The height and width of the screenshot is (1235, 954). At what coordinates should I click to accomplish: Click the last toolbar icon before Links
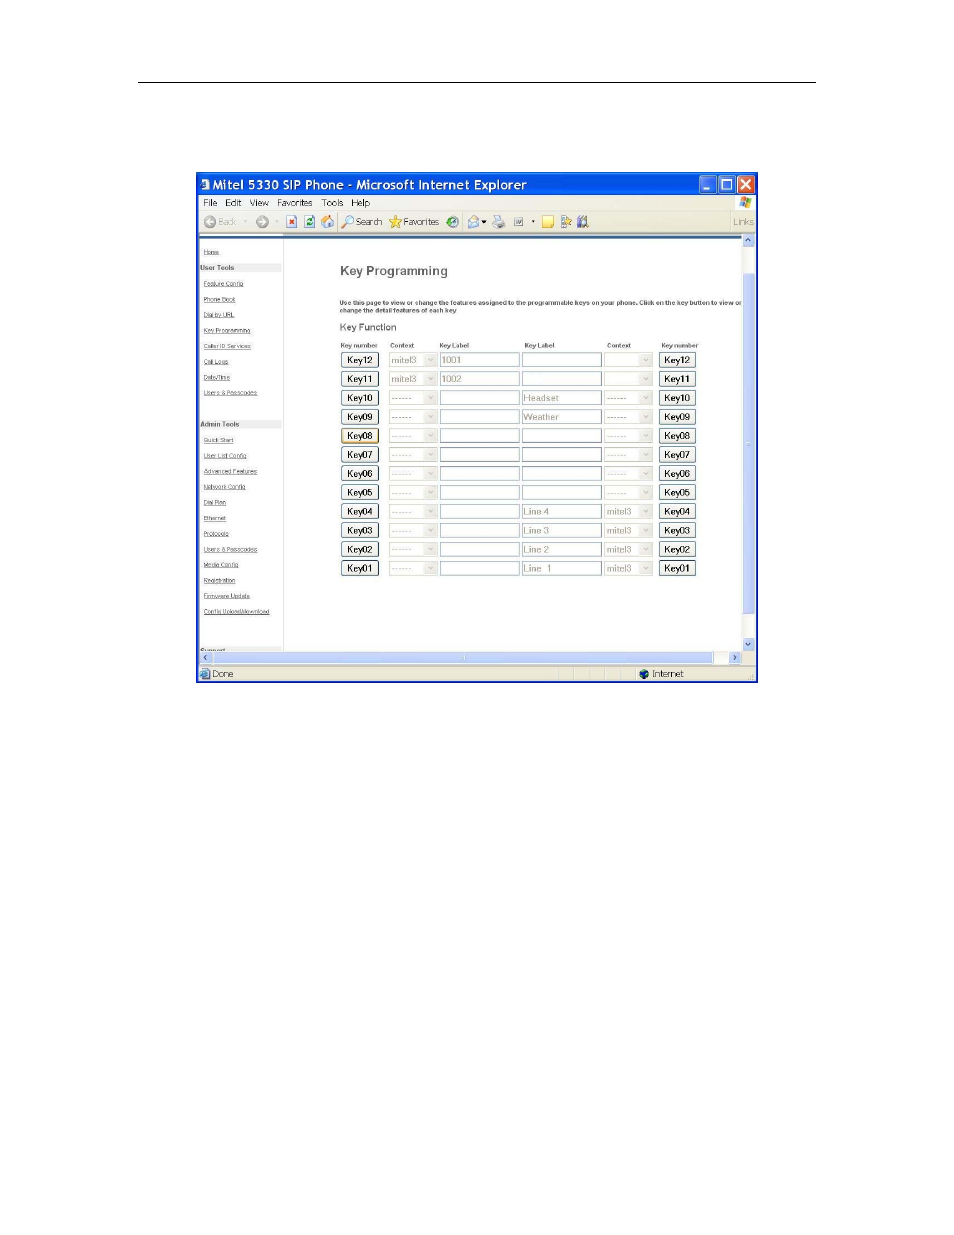pyautogui.click(x=583, y=222)
